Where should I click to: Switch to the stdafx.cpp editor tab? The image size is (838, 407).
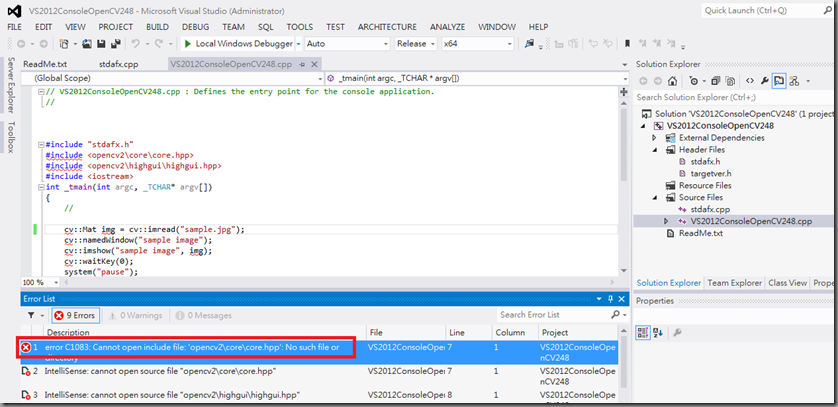(x=118, y=64)
